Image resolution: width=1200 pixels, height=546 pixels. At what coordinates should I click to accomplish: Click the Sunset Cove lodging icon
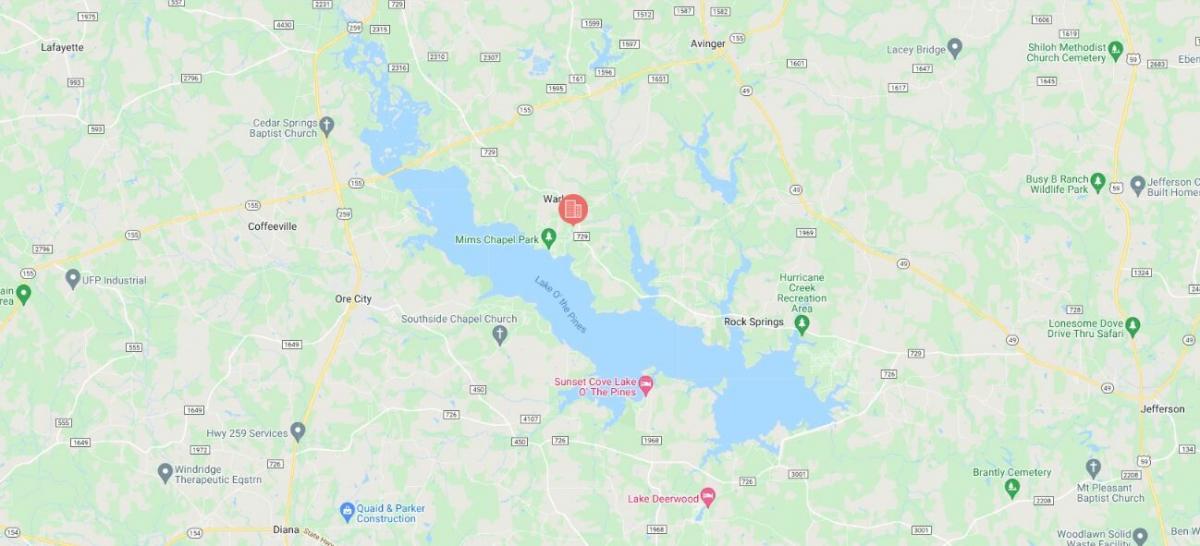pyautogui.click(x=646, y=384)
